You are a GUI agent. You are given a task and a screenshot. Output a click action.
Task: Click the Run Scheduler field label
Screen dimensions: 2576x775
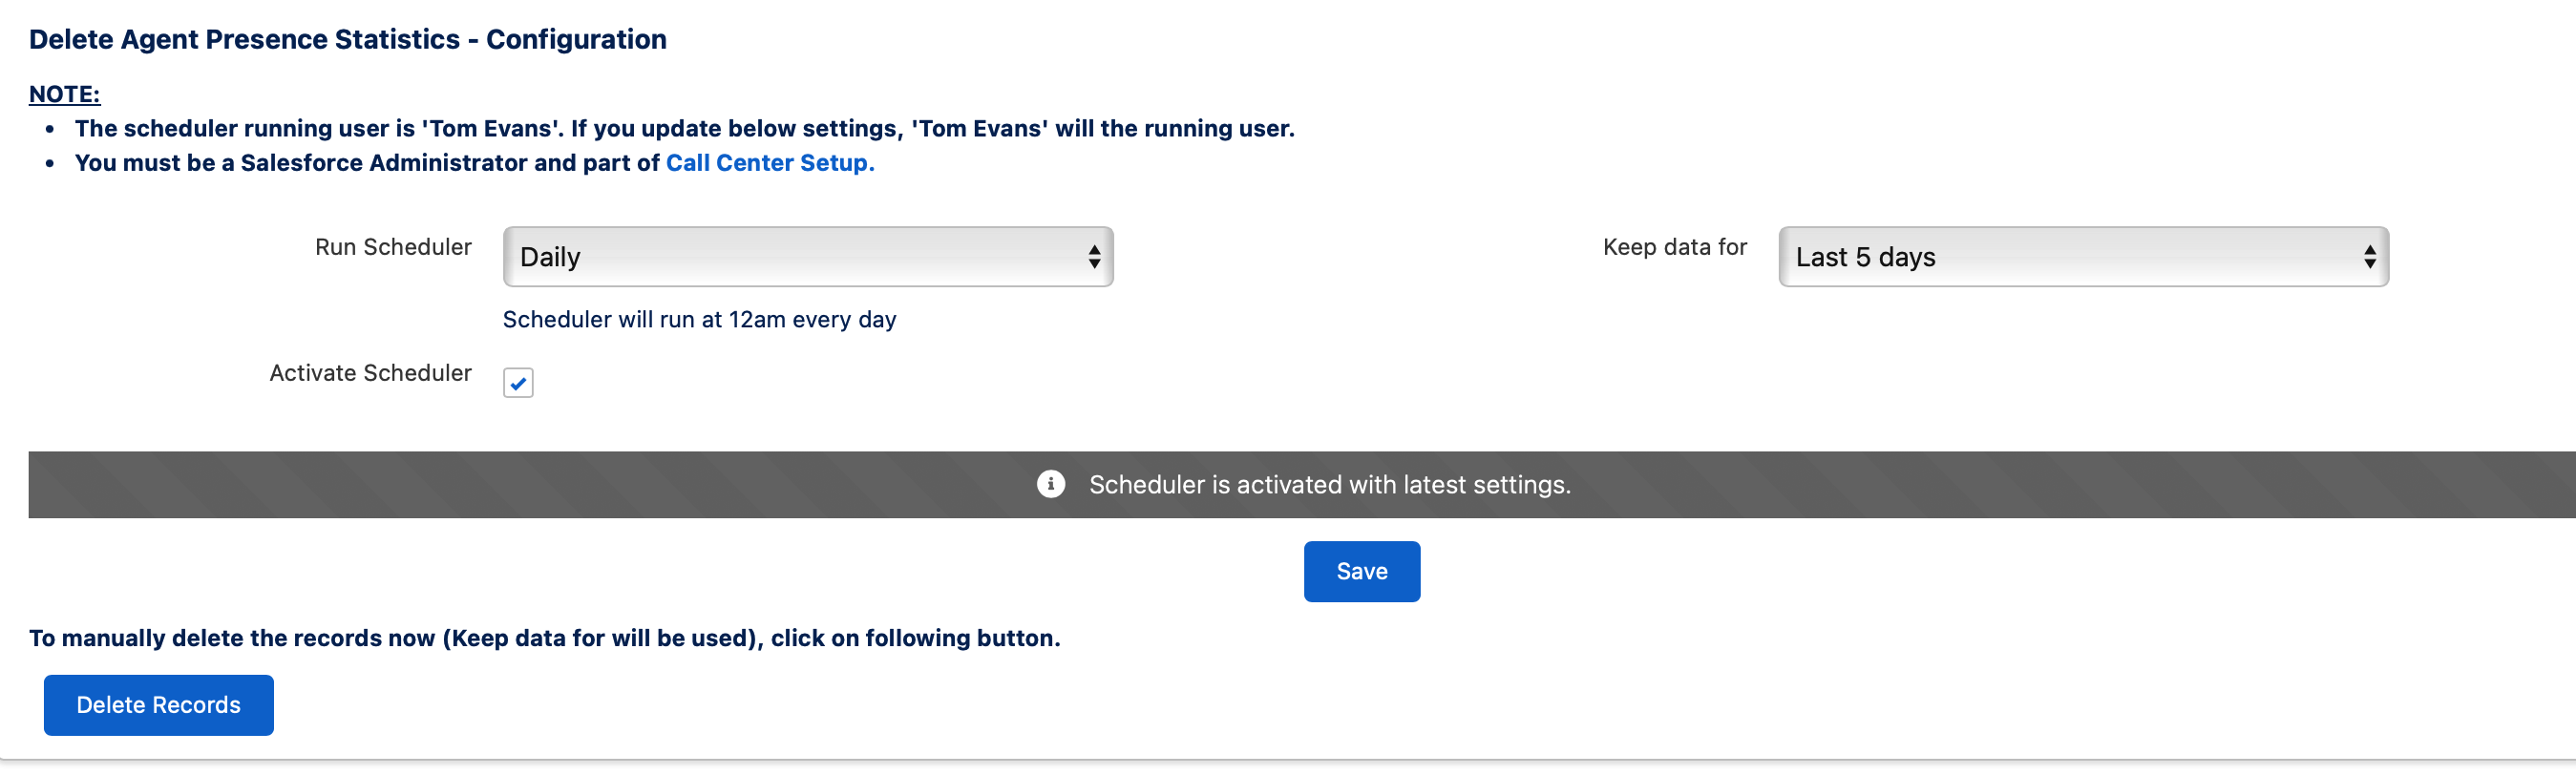click(393, 247)
